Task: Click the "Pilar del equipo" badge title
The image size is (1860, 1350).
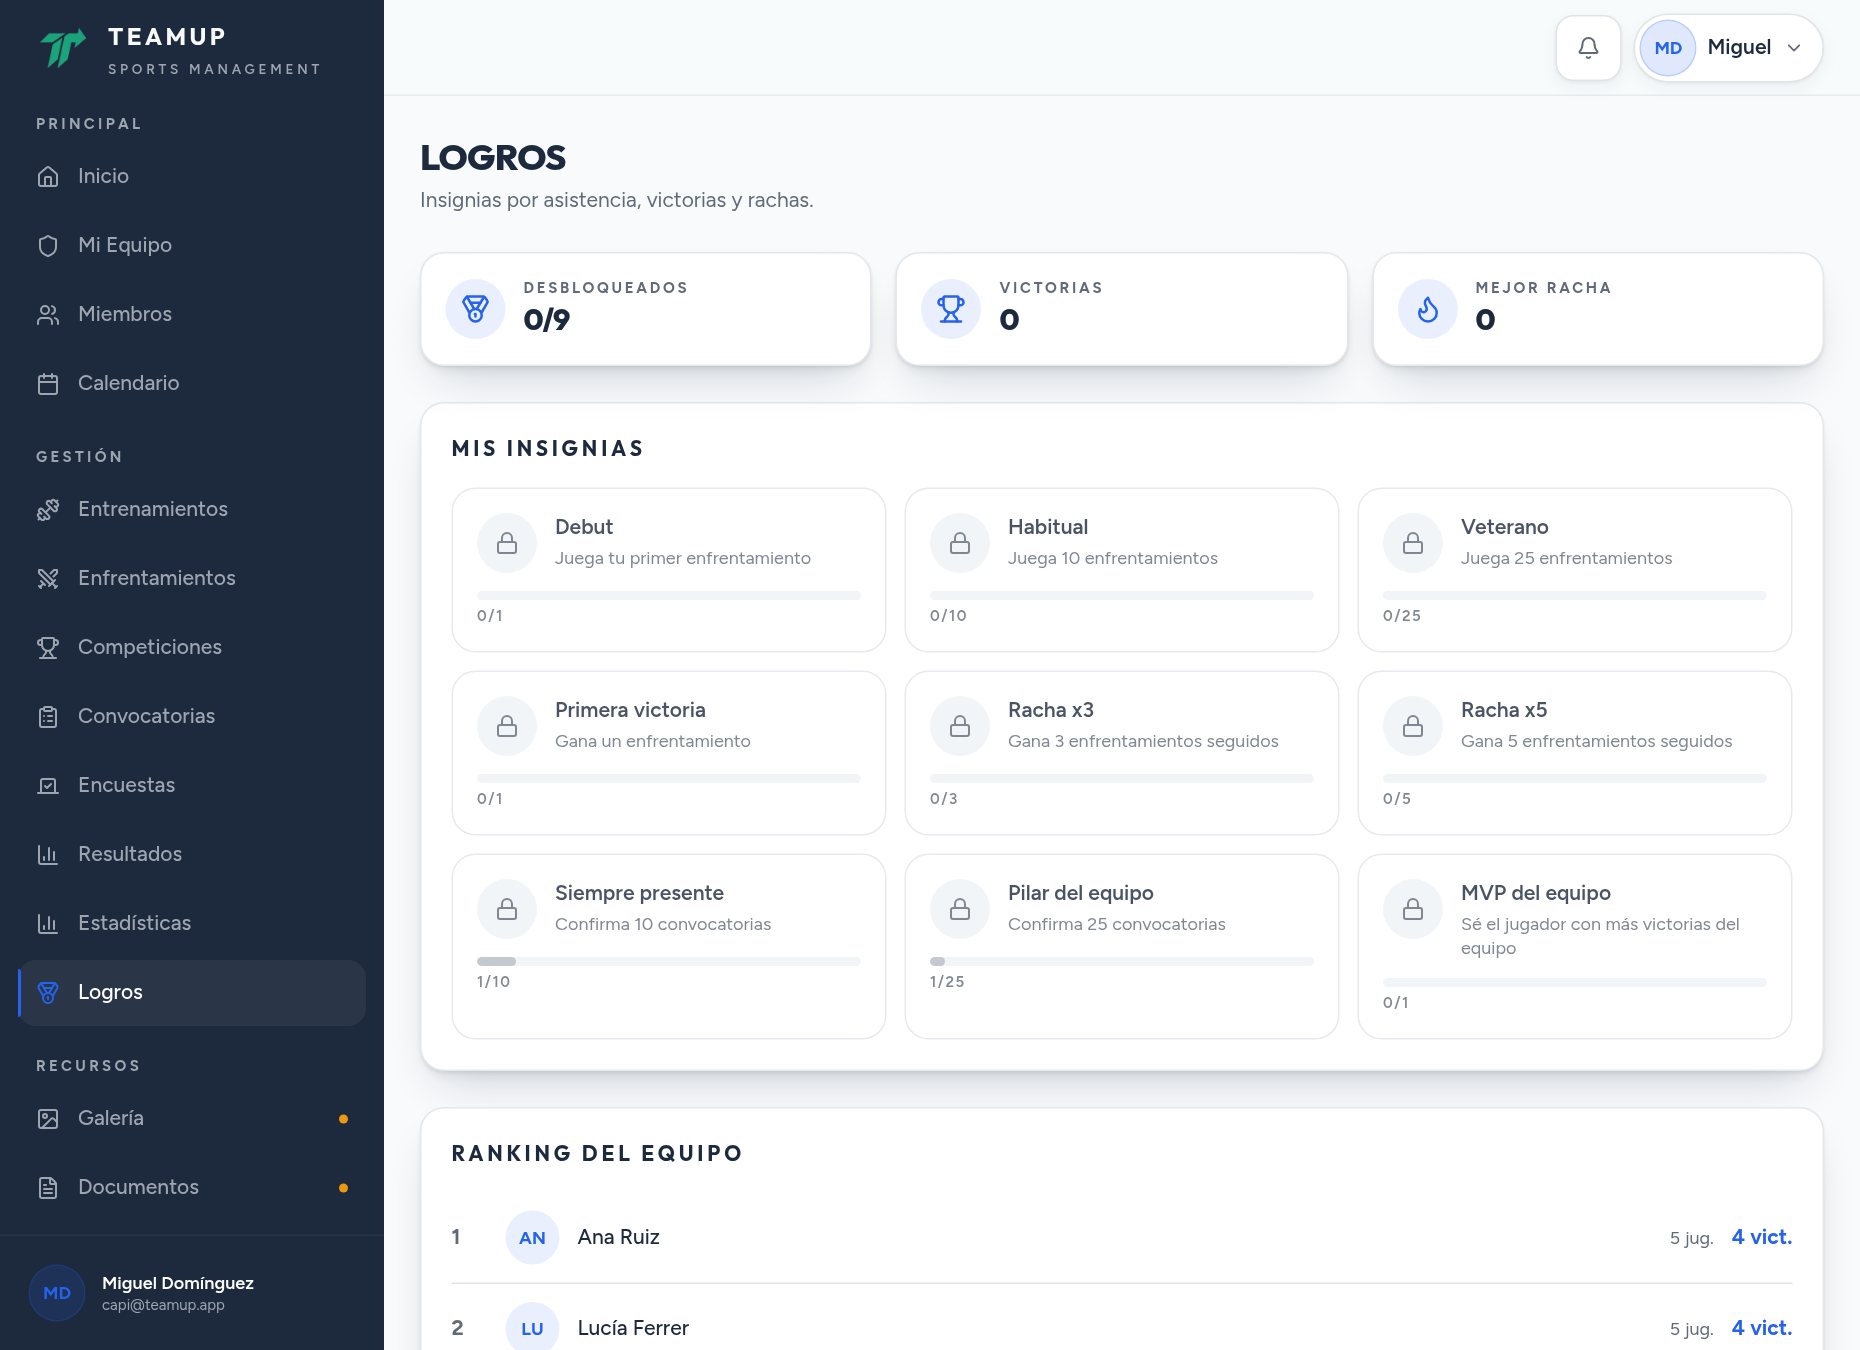Action: point(1081,893)
